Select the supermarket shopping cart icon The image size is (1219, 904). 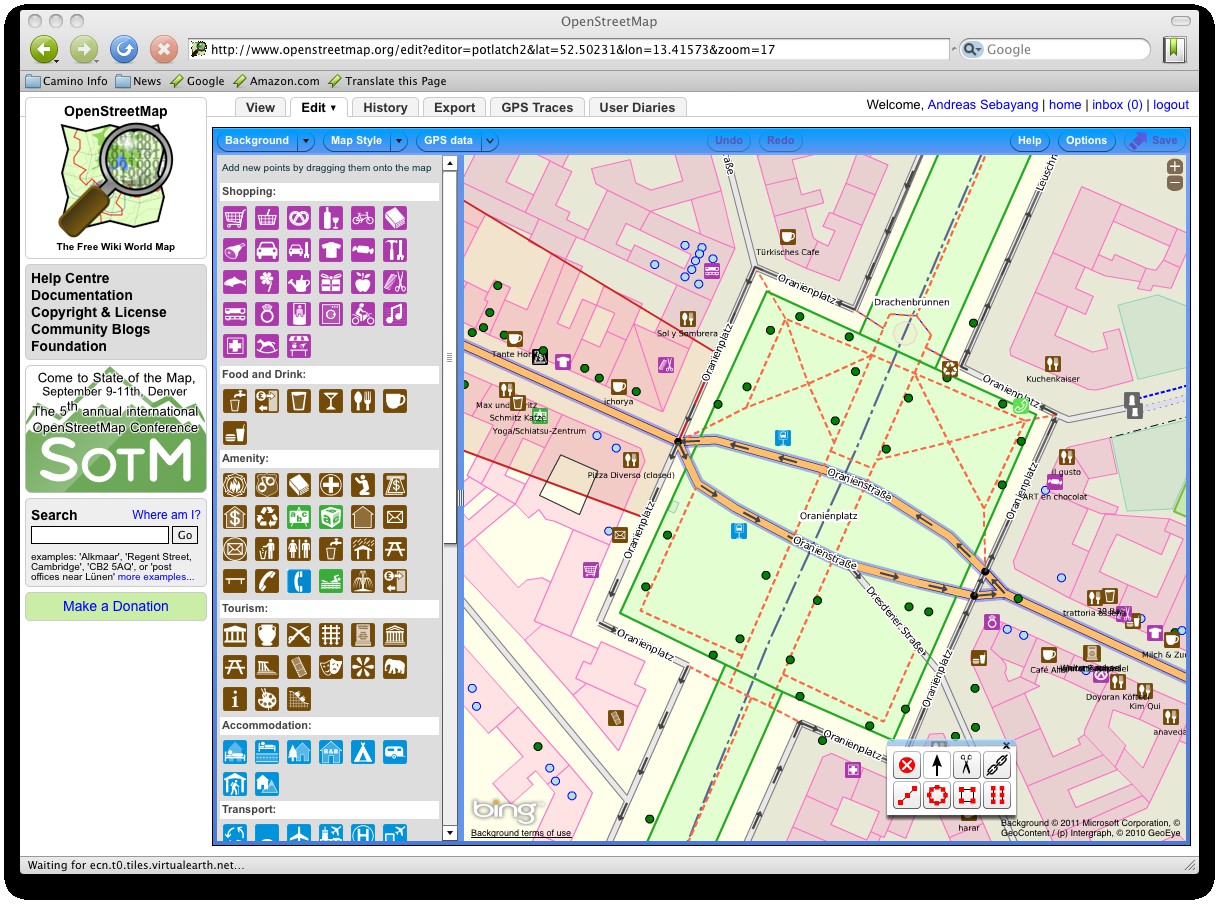tap(235, 217)
